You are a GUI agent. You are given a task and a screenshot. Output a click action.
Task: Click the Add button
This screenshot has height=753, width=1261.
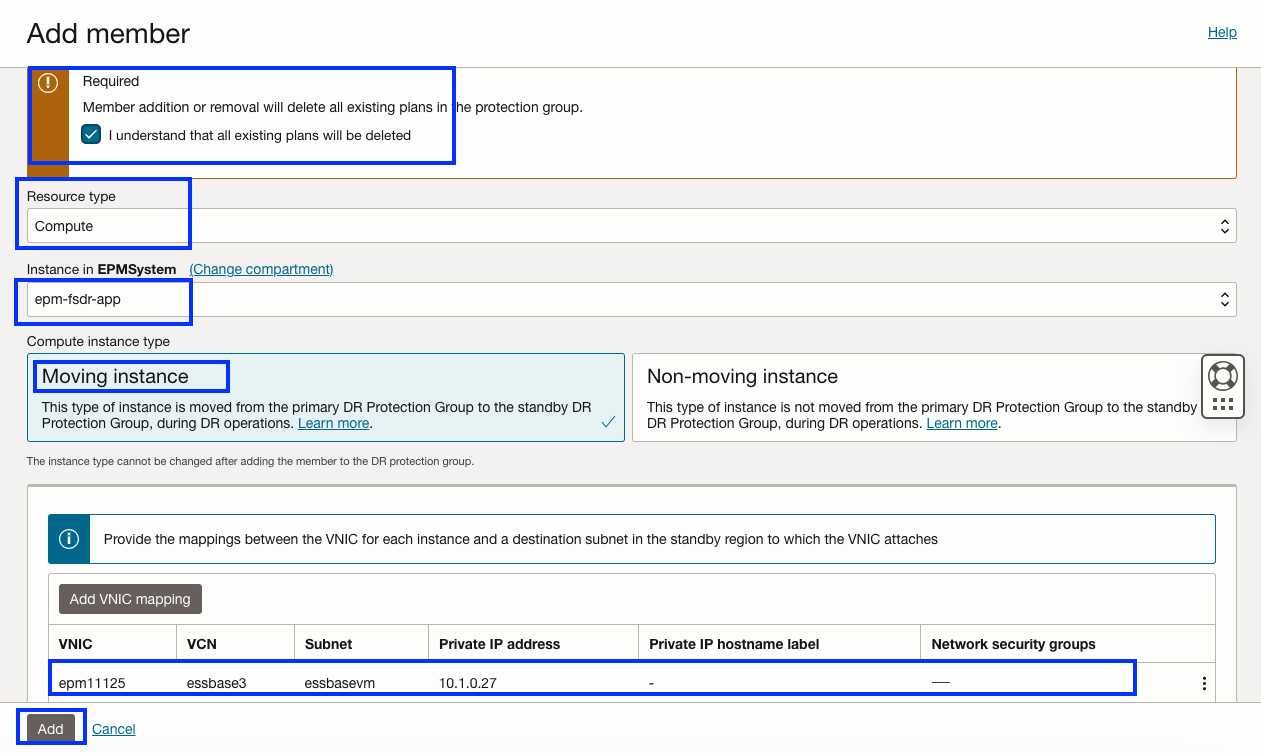[51, 729]
